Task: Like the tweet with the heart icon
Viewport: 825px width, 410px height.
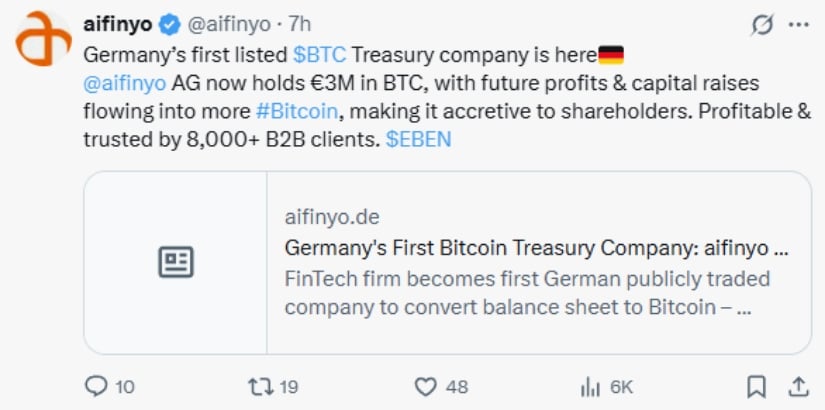Action: (427, 386)
